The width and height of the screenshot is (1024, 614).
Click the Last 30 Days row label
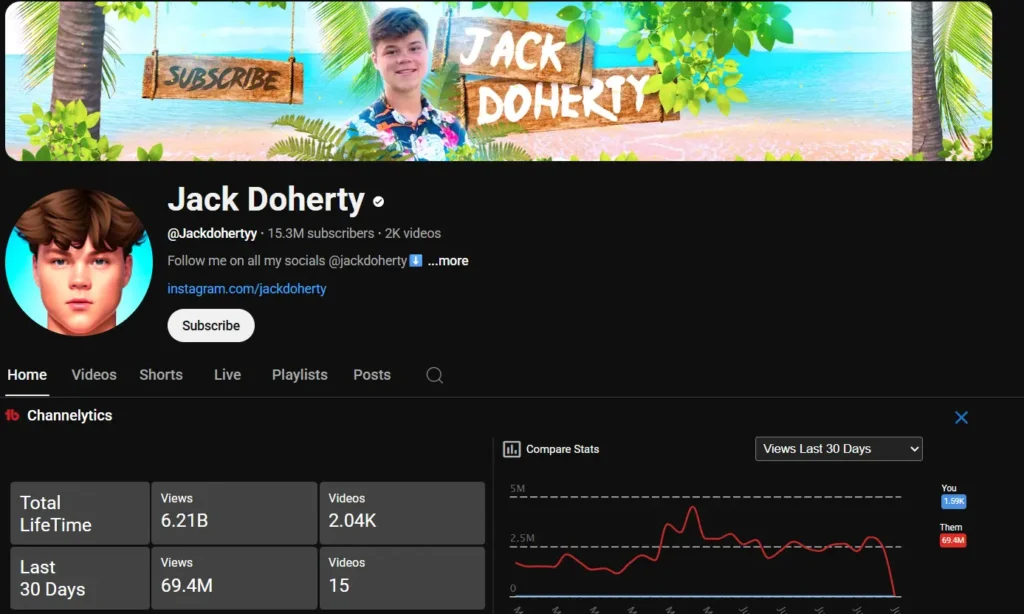(x=80, y=578)
